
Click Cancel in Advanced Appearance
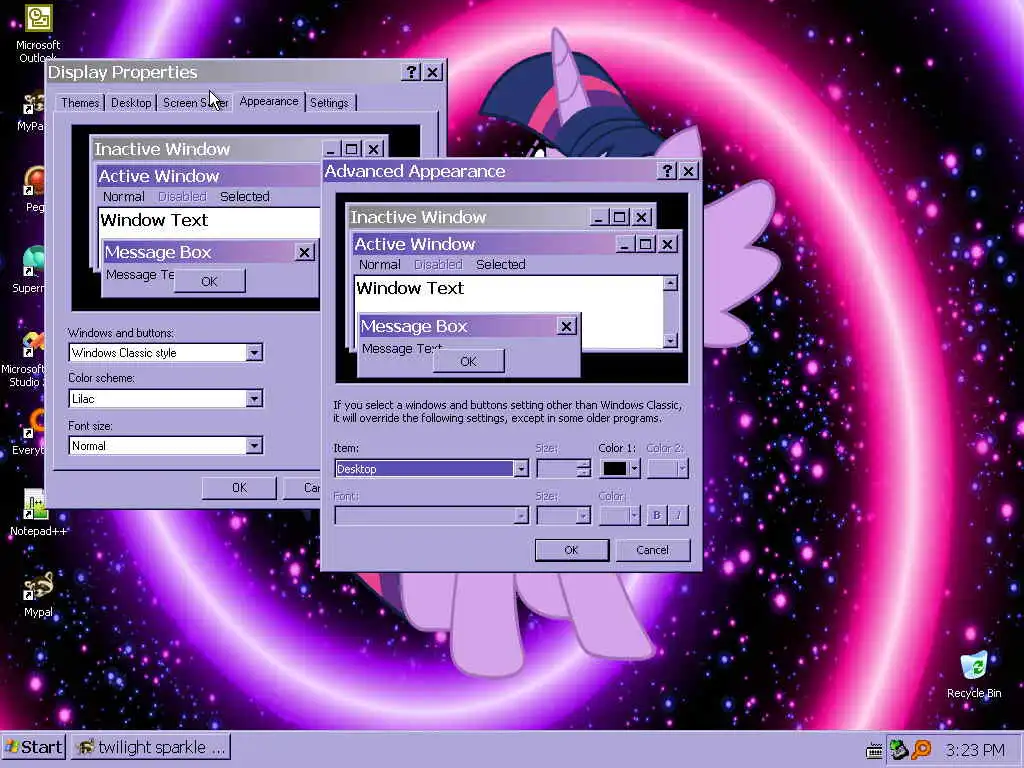652,550
